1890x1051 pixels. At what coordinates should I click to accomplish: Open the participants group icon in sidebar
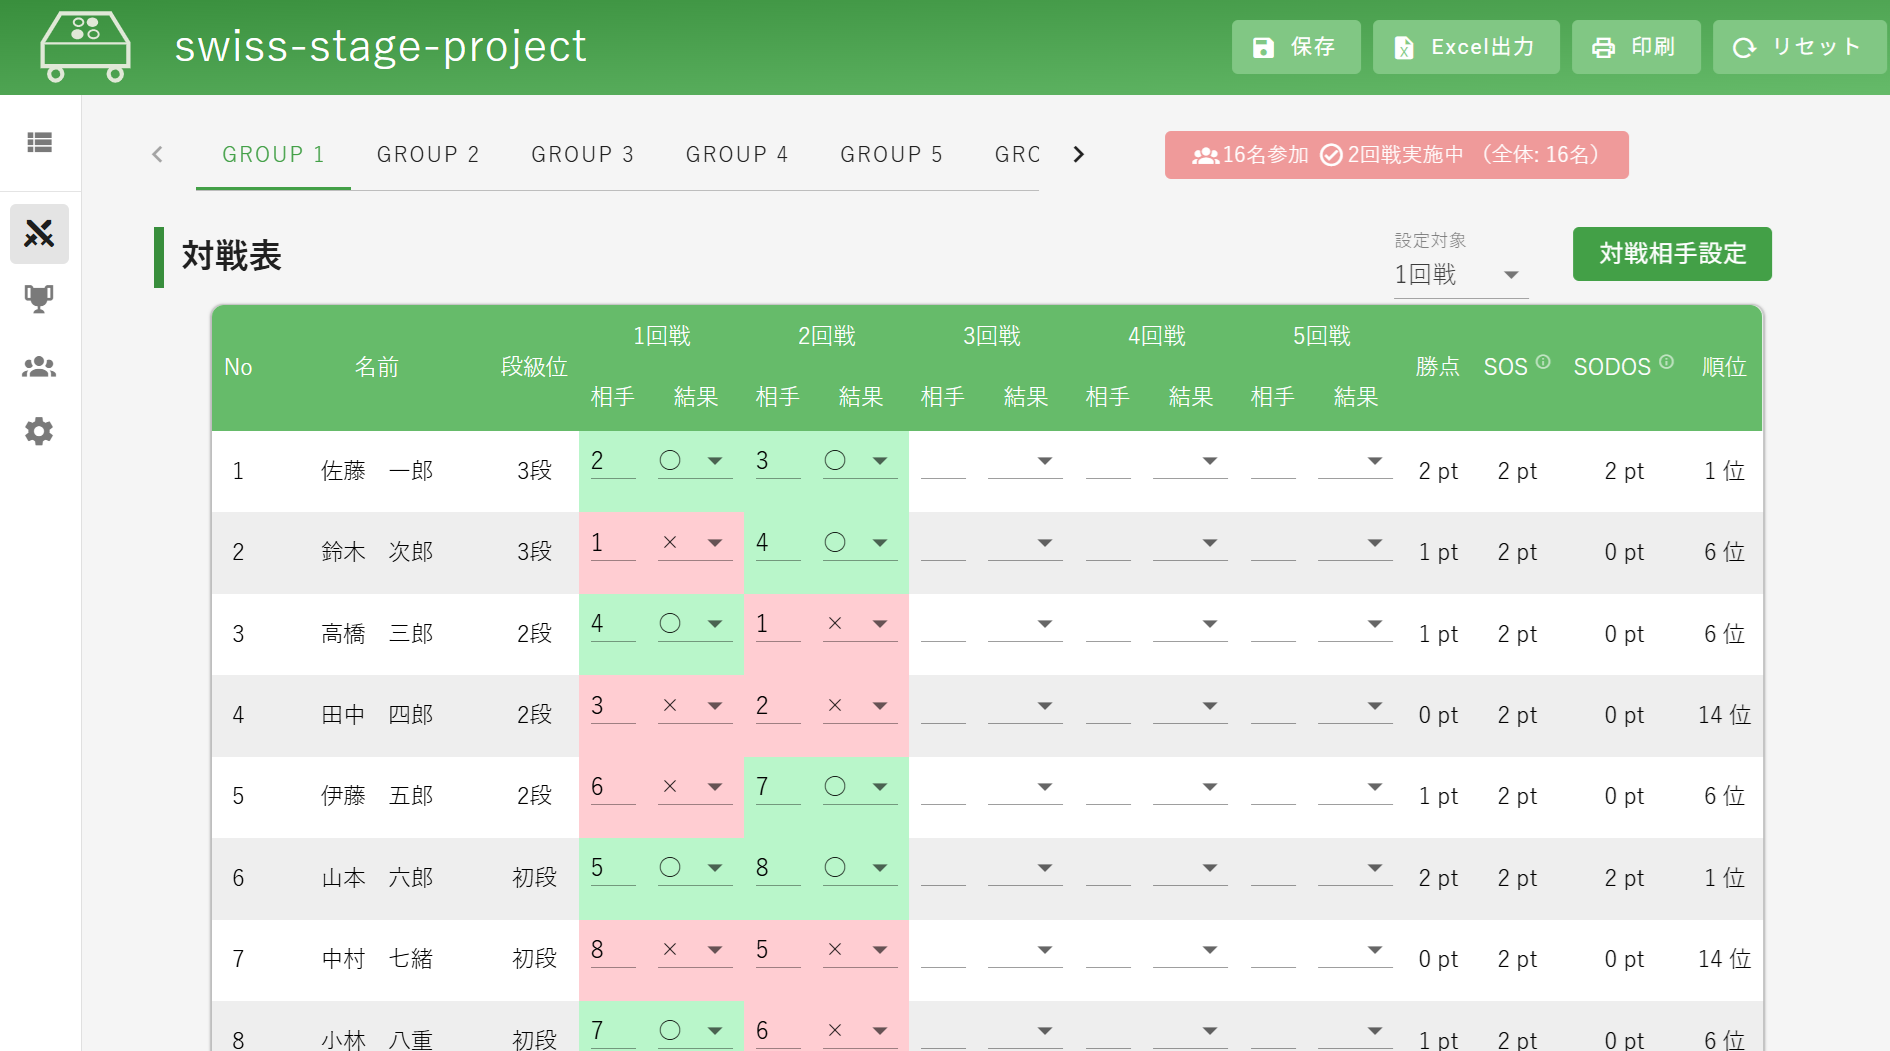[39, 367]
